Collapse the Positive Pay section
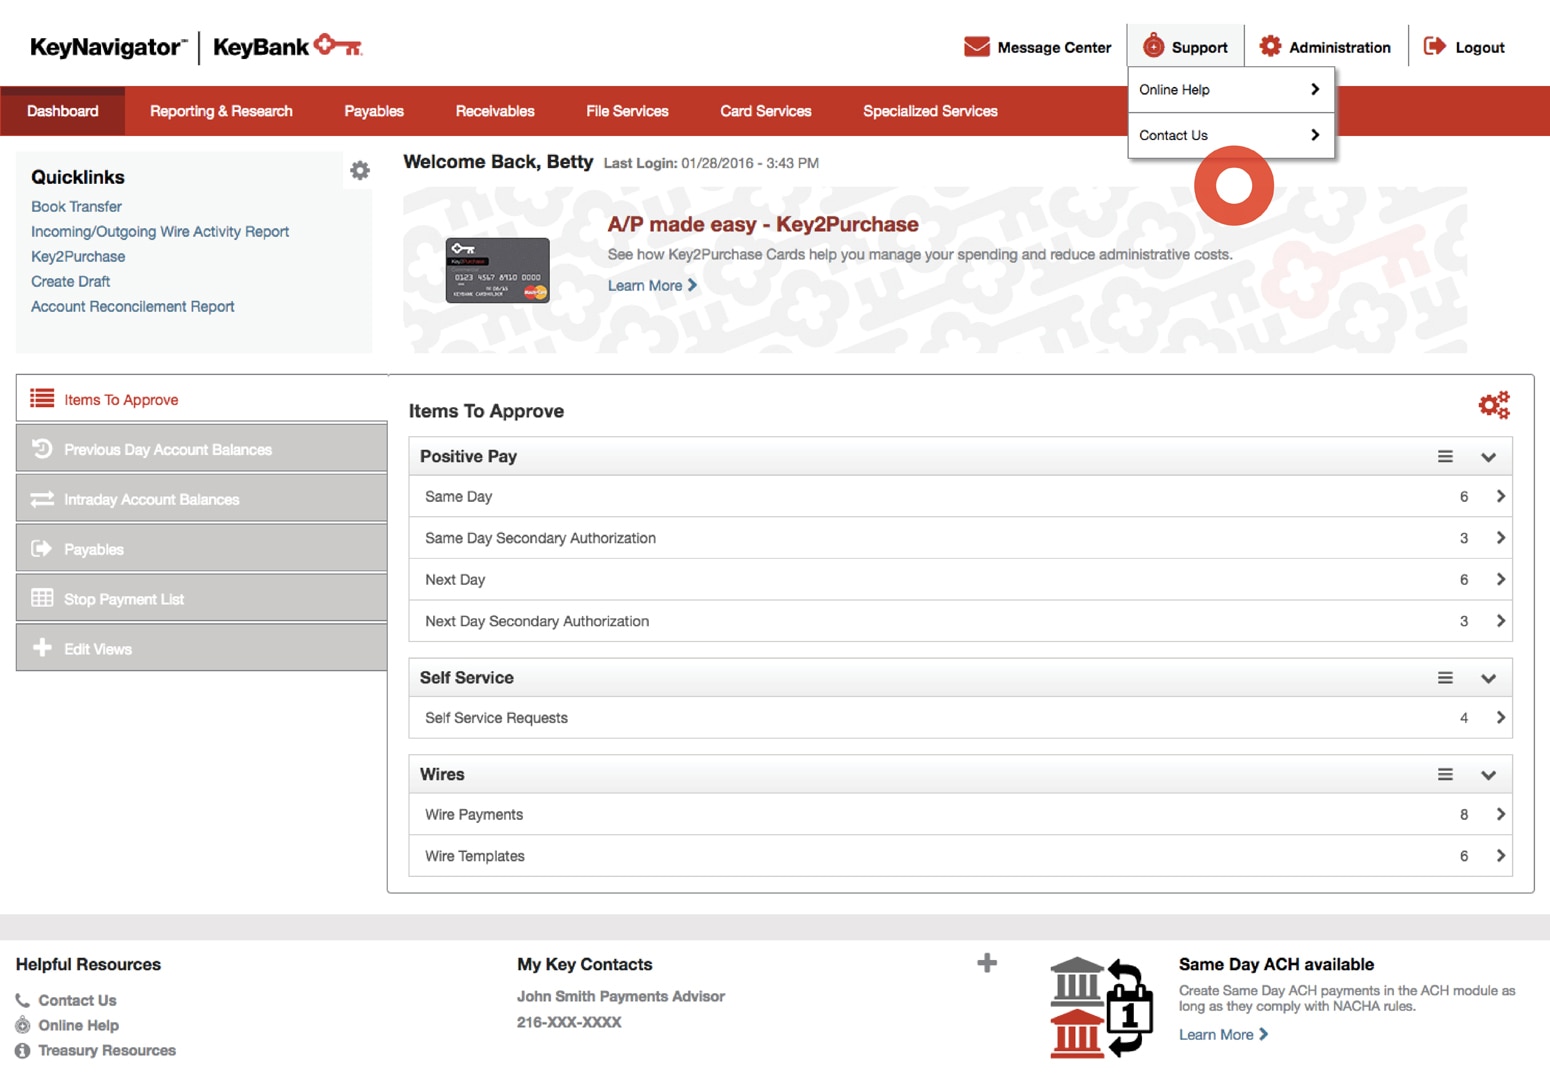1550x1087 pixels. click(1488, 457)
